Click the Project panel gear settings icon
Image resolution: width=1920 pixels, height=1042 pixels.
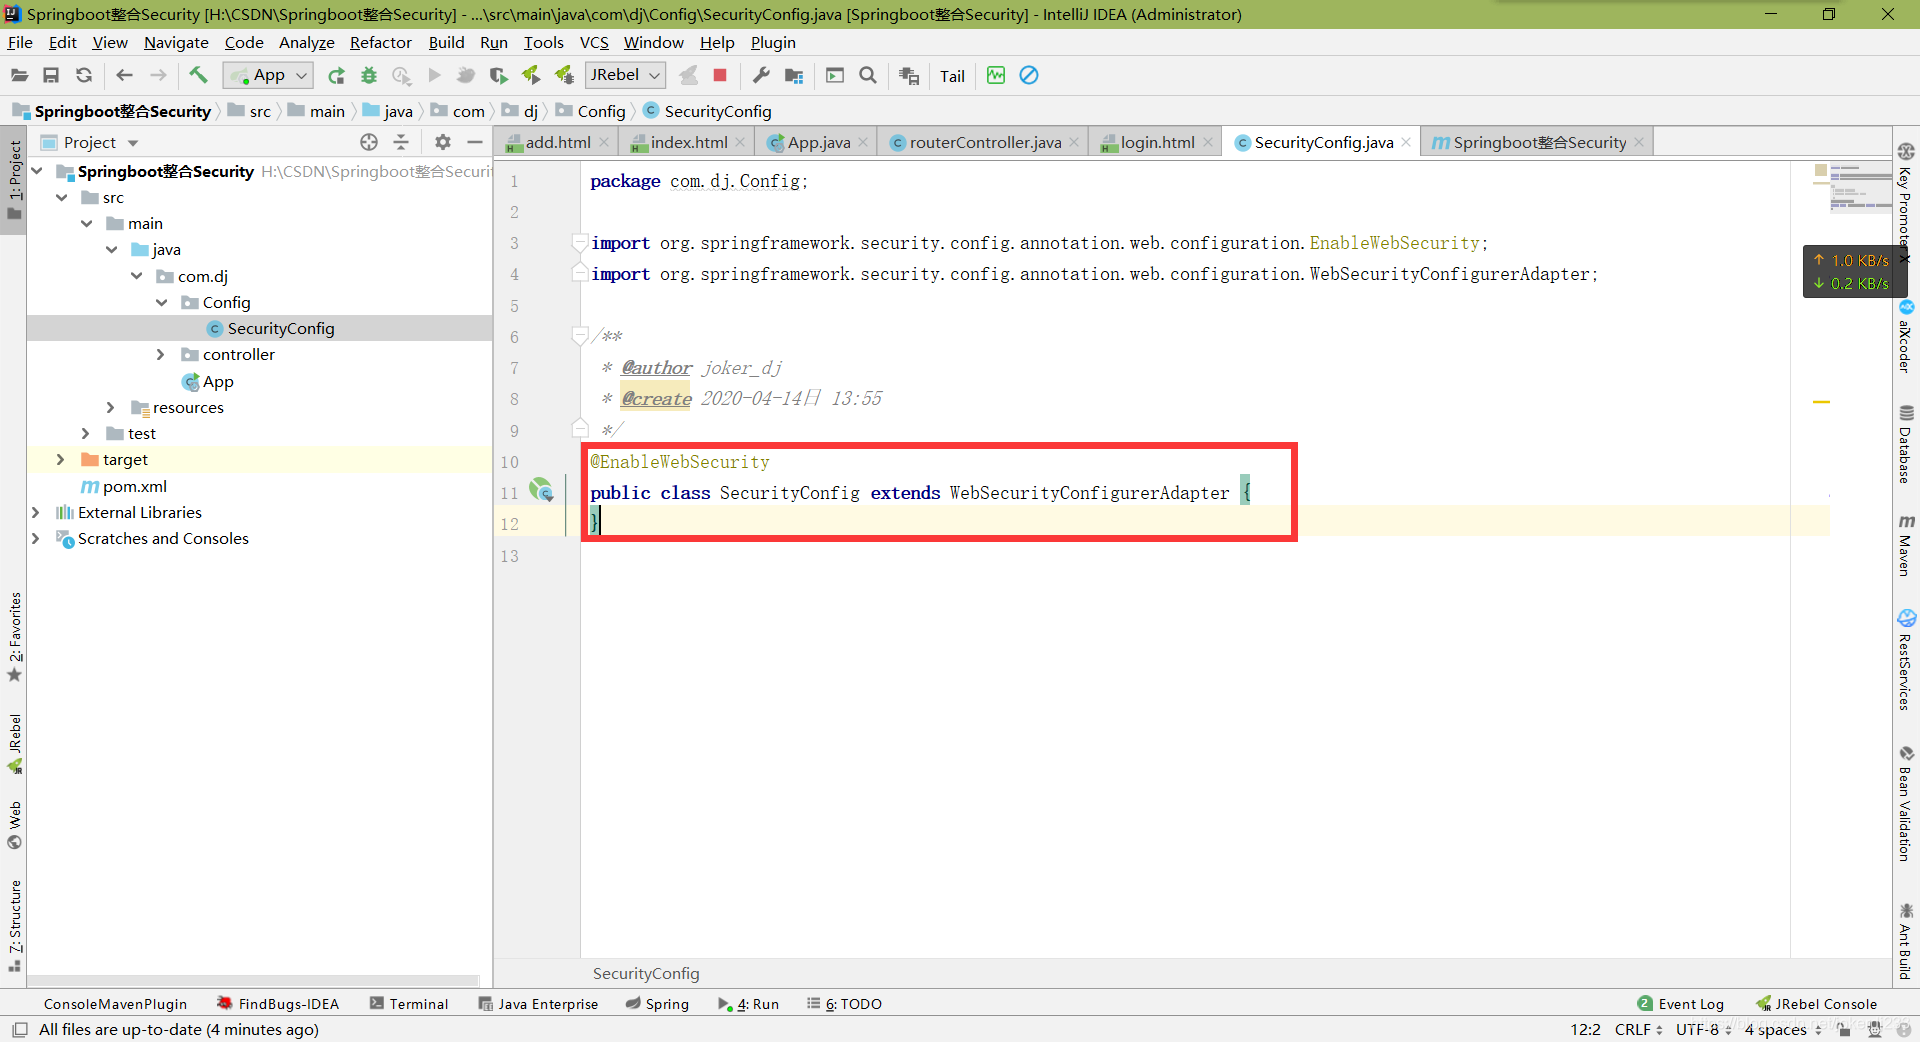(x=443, y=142)
